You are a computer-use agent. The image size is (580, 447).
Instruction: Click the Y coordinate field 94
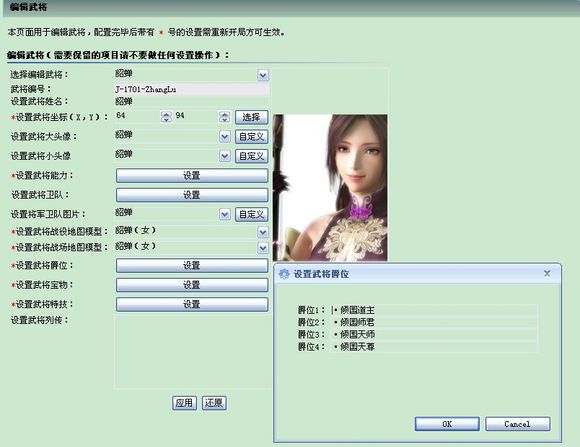point(196,116)
